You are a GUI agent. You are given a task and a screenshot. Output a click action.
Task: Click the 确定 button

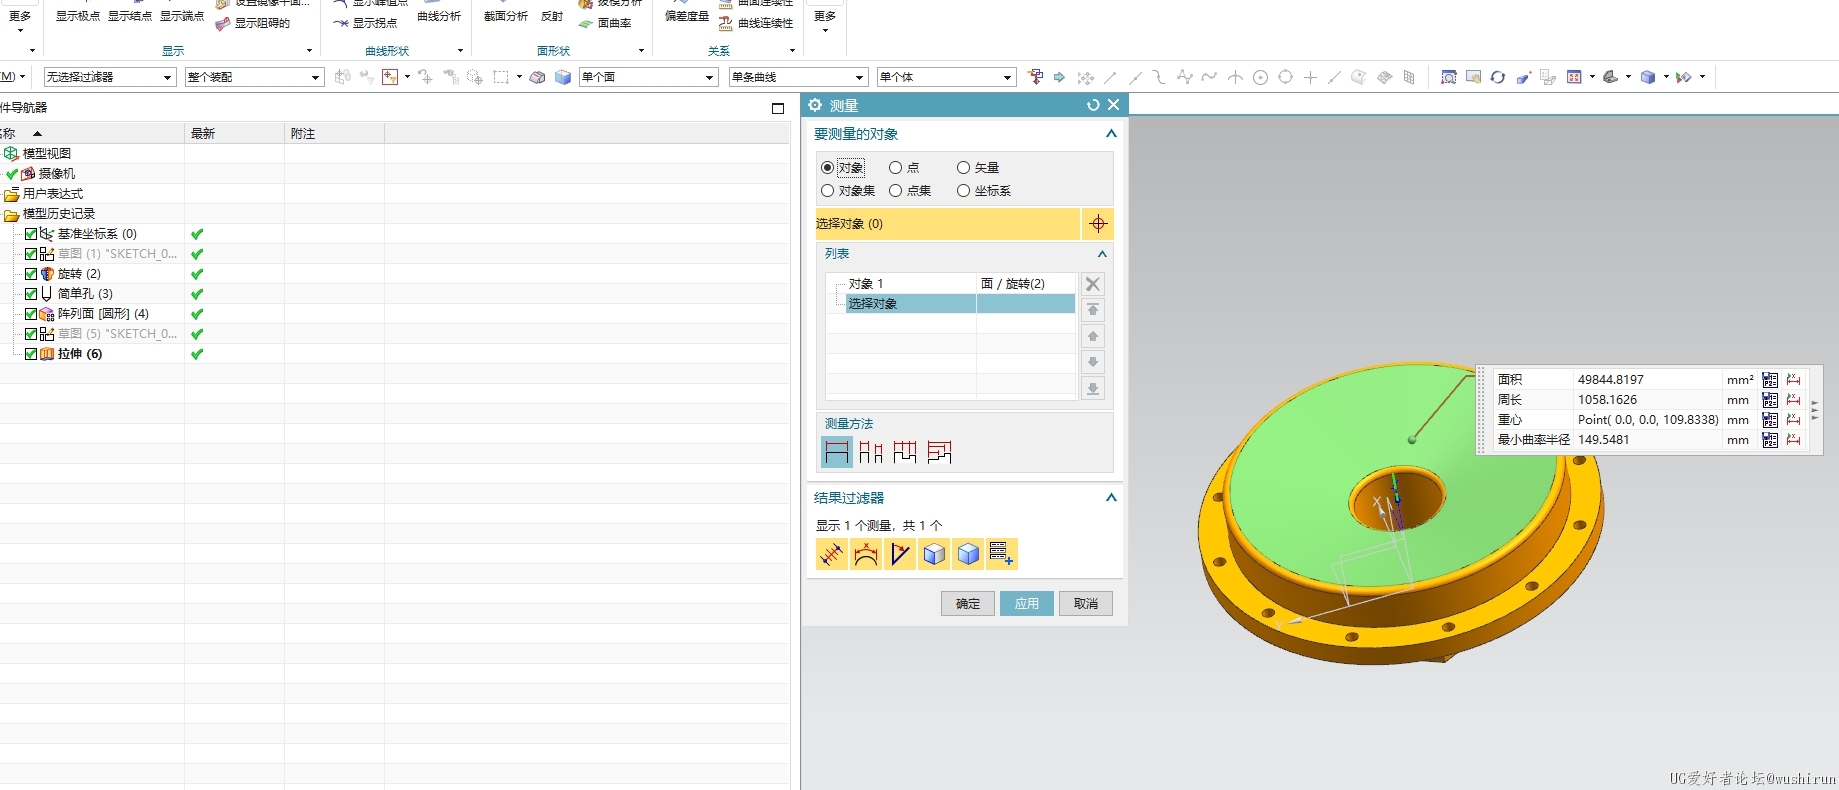pos(968,604)
